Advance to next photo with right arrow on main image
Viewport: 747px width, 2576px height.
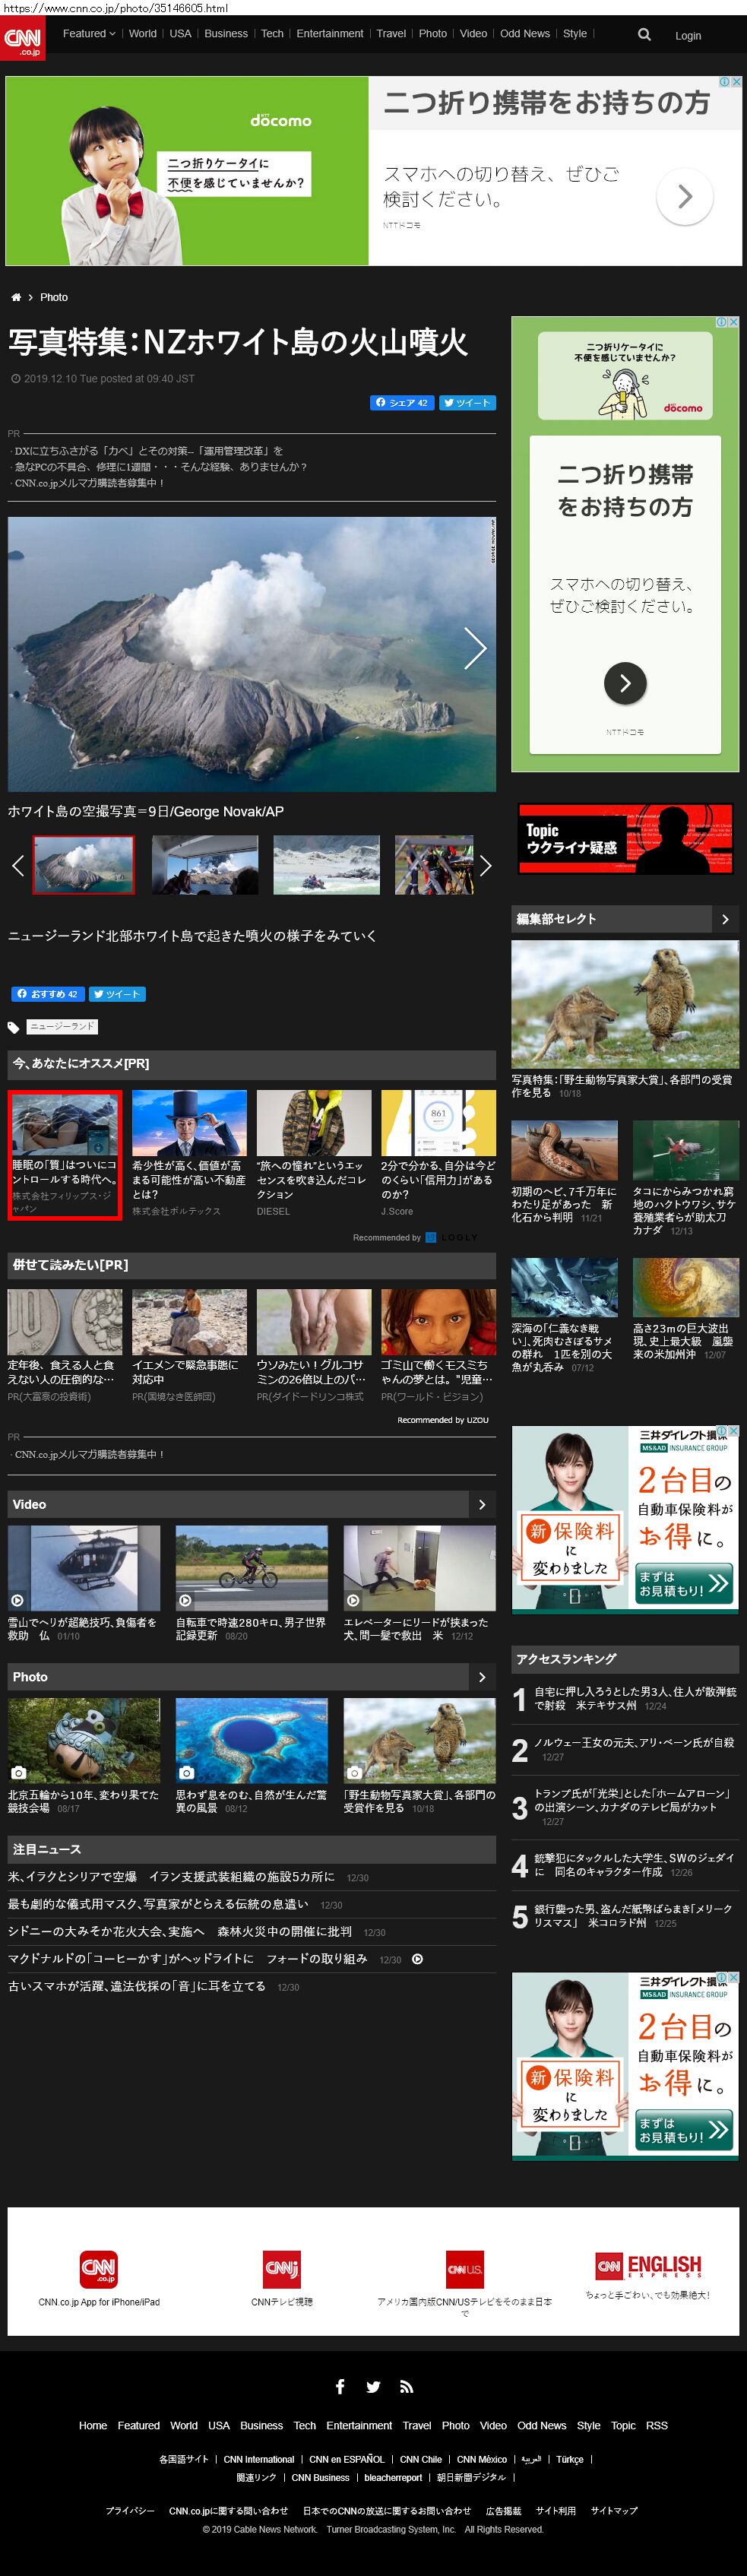click(x=475, y=649)
